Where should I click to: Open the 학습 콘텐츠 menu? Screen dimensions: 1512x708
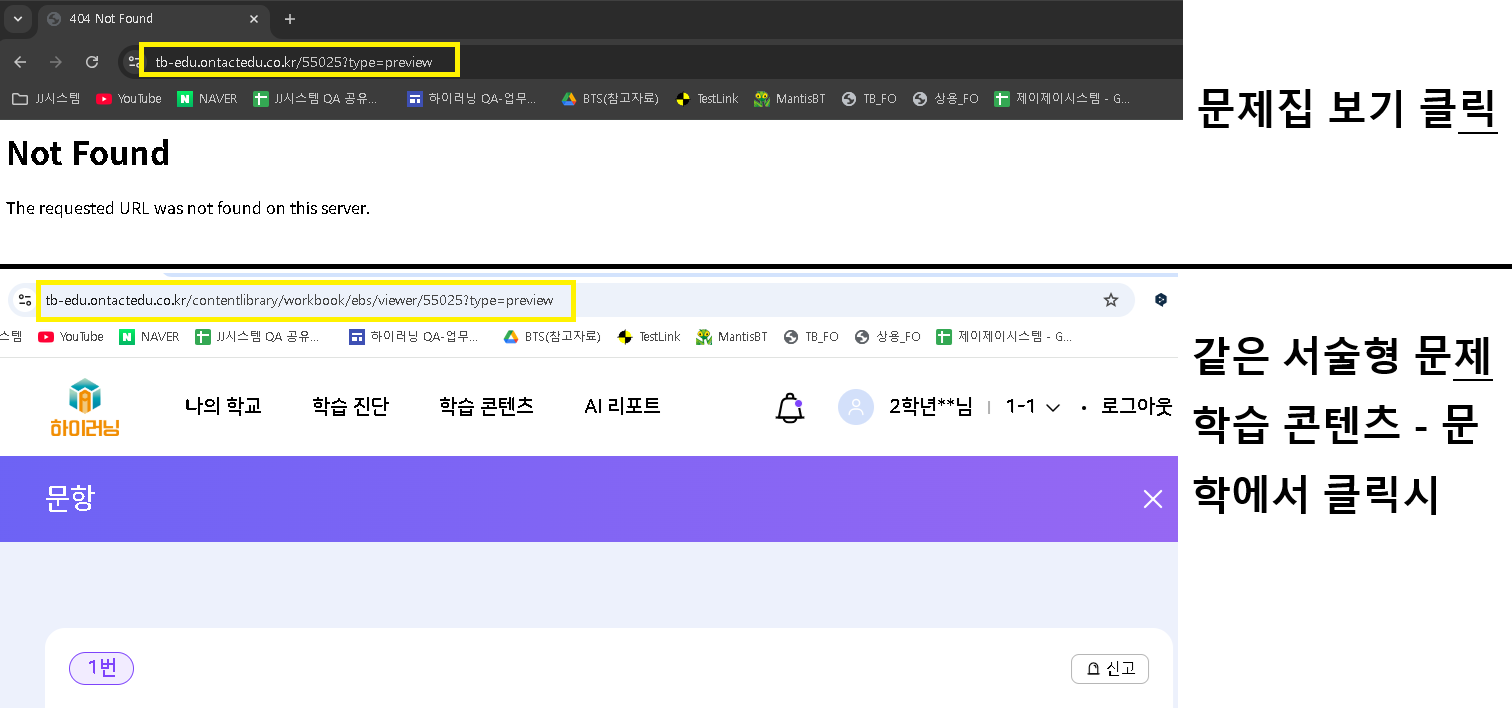486,406
